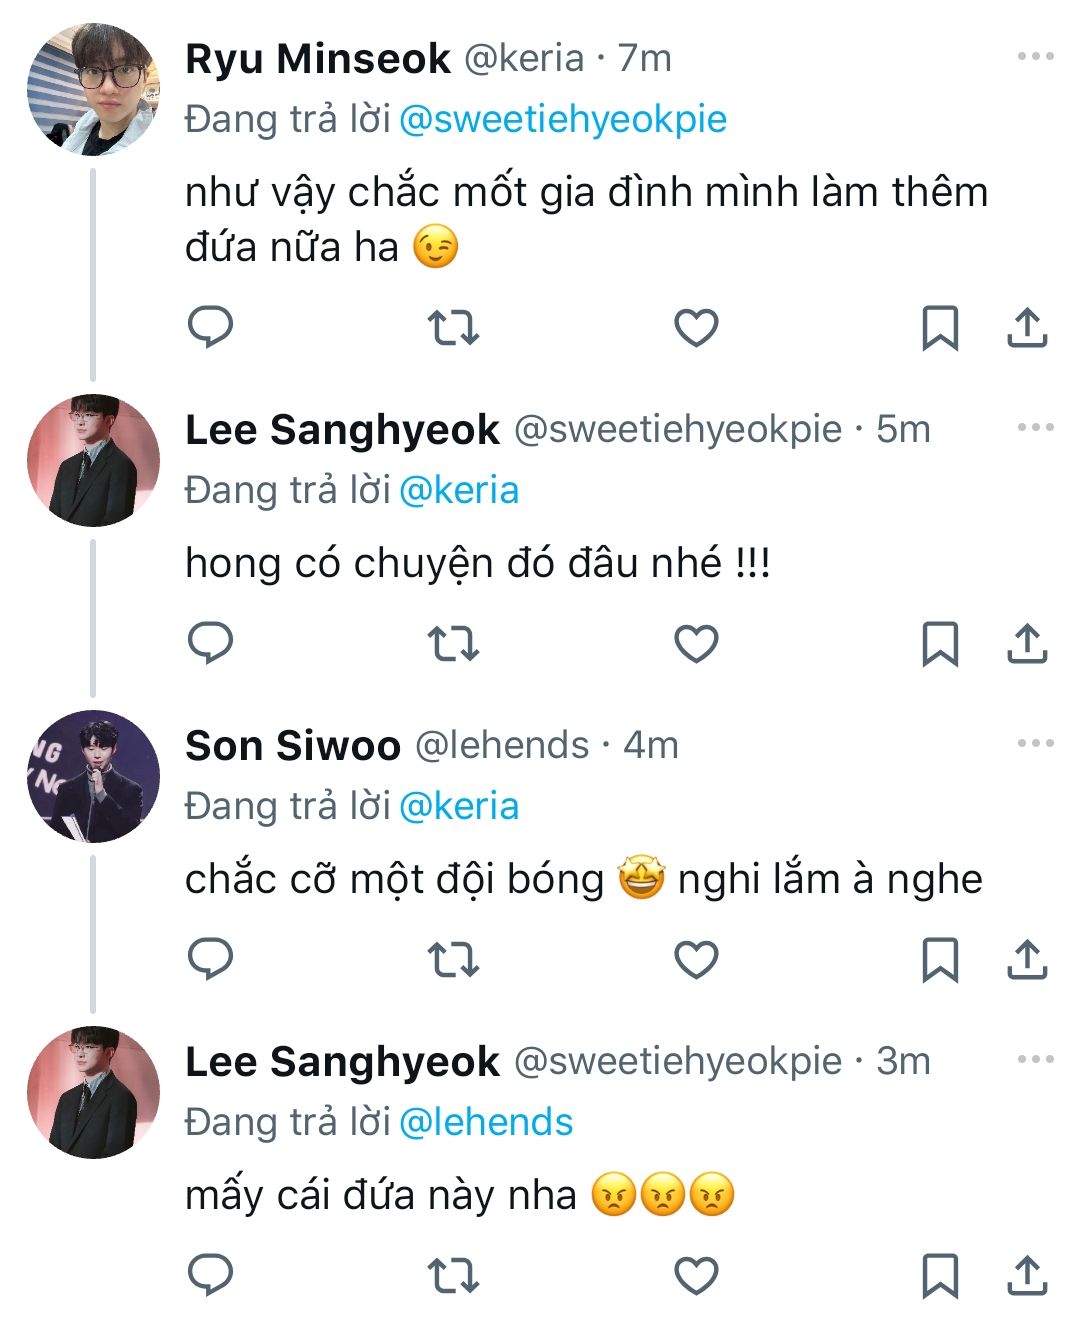
Task: Bookmark Ryu Minseok's tweet
Action: pyautogui.click(x=939, y=327)
